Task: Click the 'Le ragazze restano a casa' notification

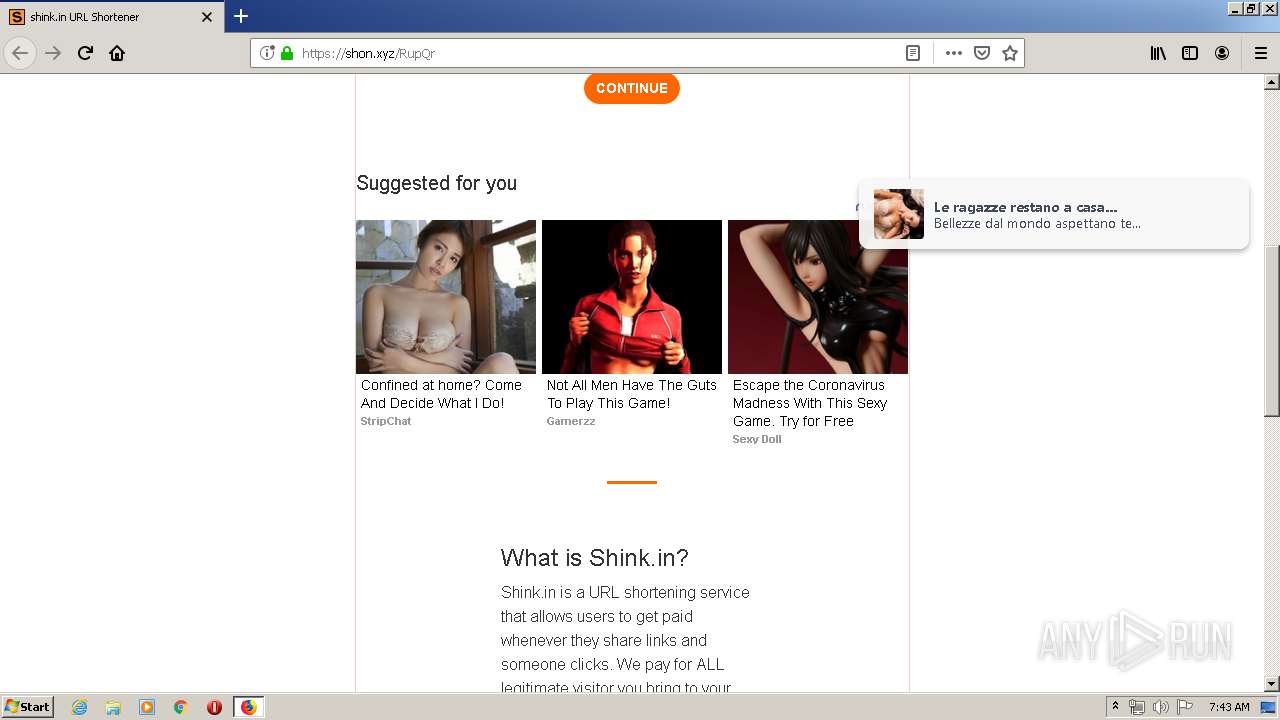Action: click(1054, 214)
